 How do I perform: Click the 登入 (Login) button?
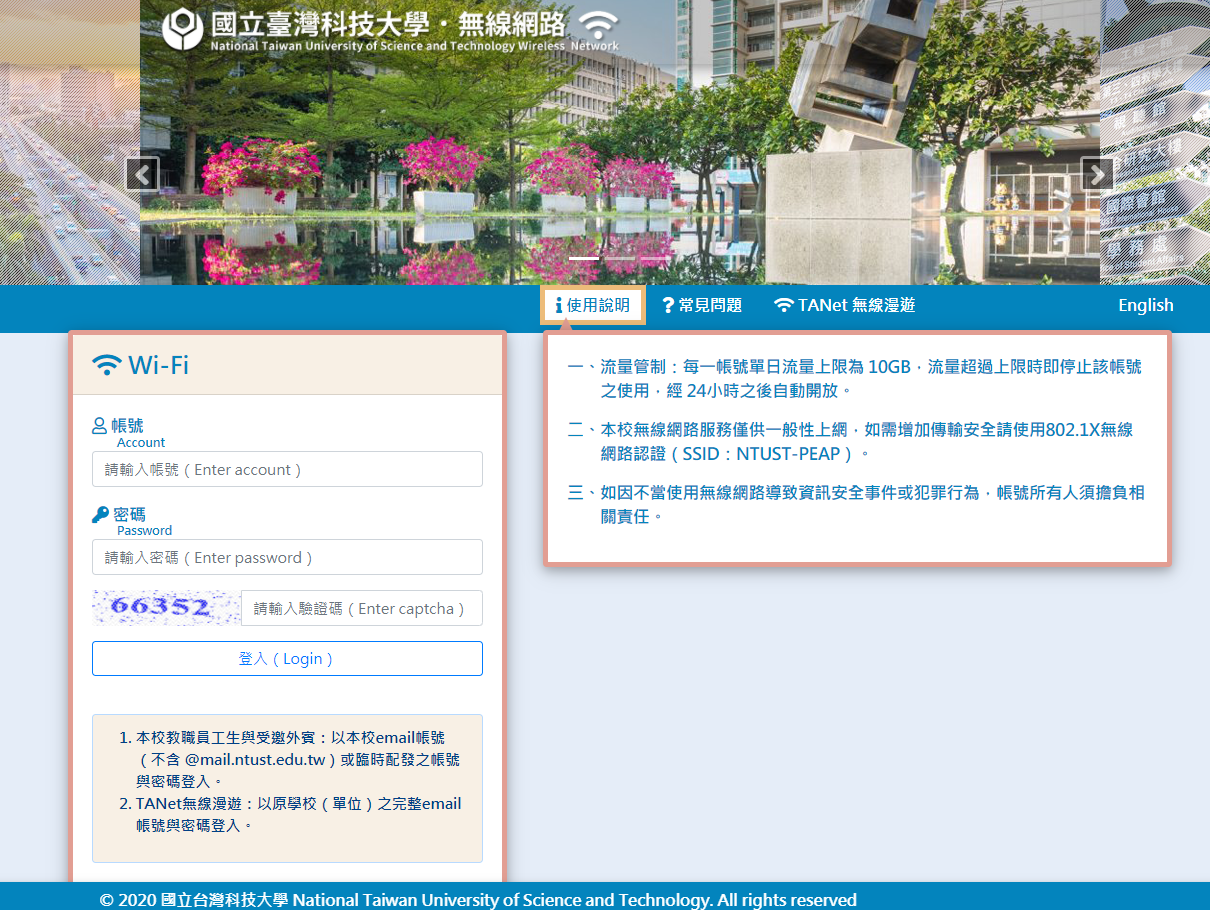287,658
